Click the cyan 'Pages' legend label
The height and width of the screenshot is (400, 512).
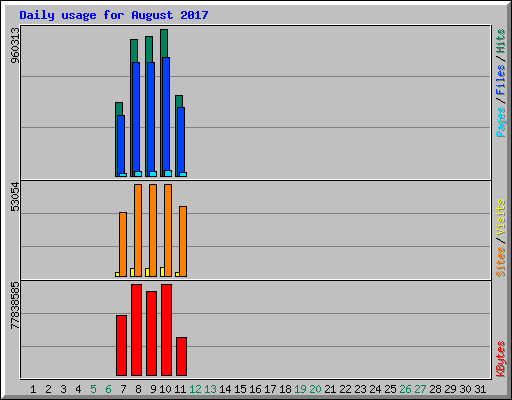pyautogui.click(x=501, y=122)
